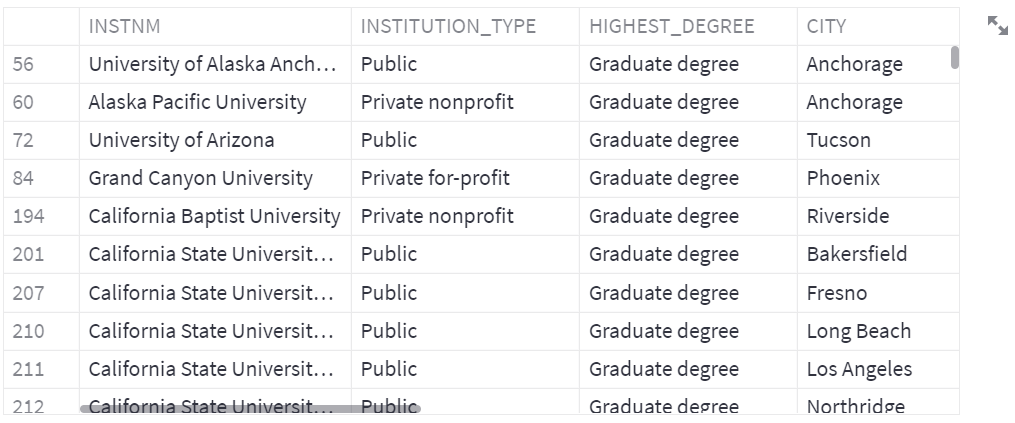Image resolution: width=1015 pixels, height=423 pixels.
Task: Click the INSTITUTION_TYPE column header
Action: tap(448, 26)
